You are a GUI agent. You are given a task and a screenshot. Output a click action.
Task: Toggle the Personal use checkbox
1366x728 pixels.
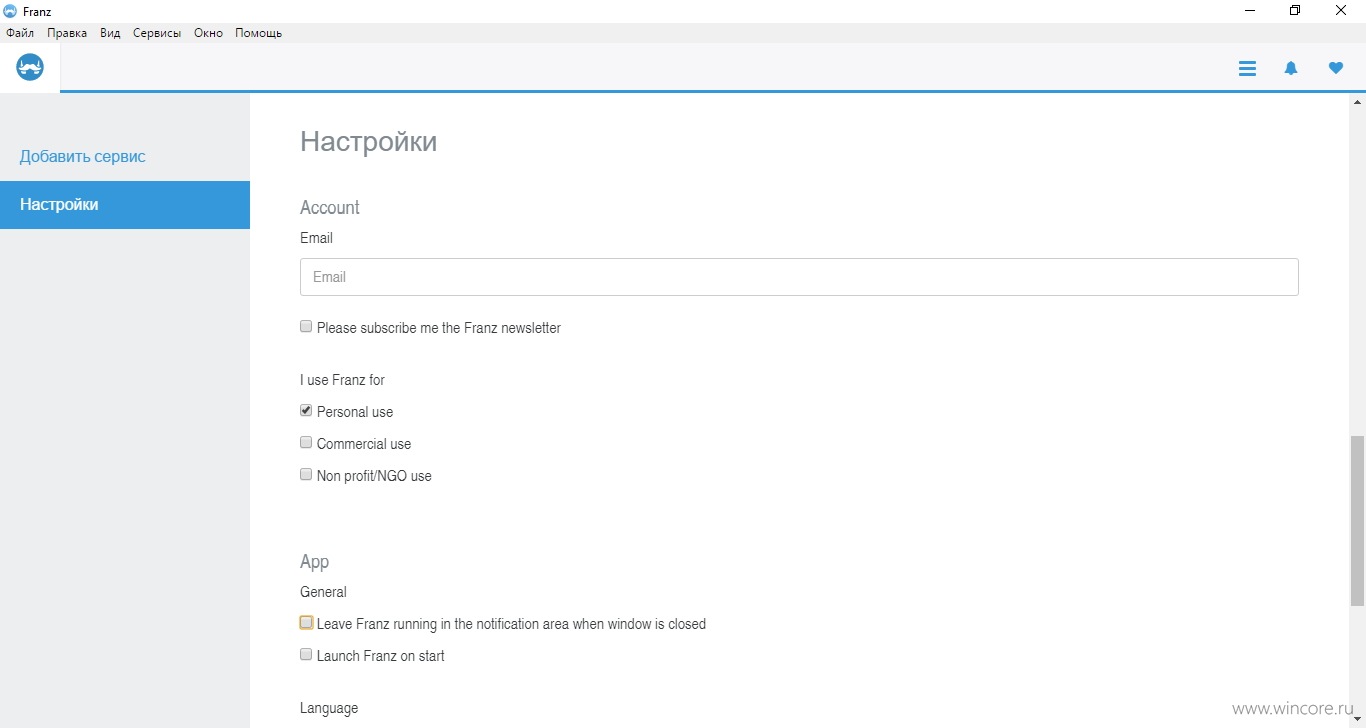coord(306,410)
